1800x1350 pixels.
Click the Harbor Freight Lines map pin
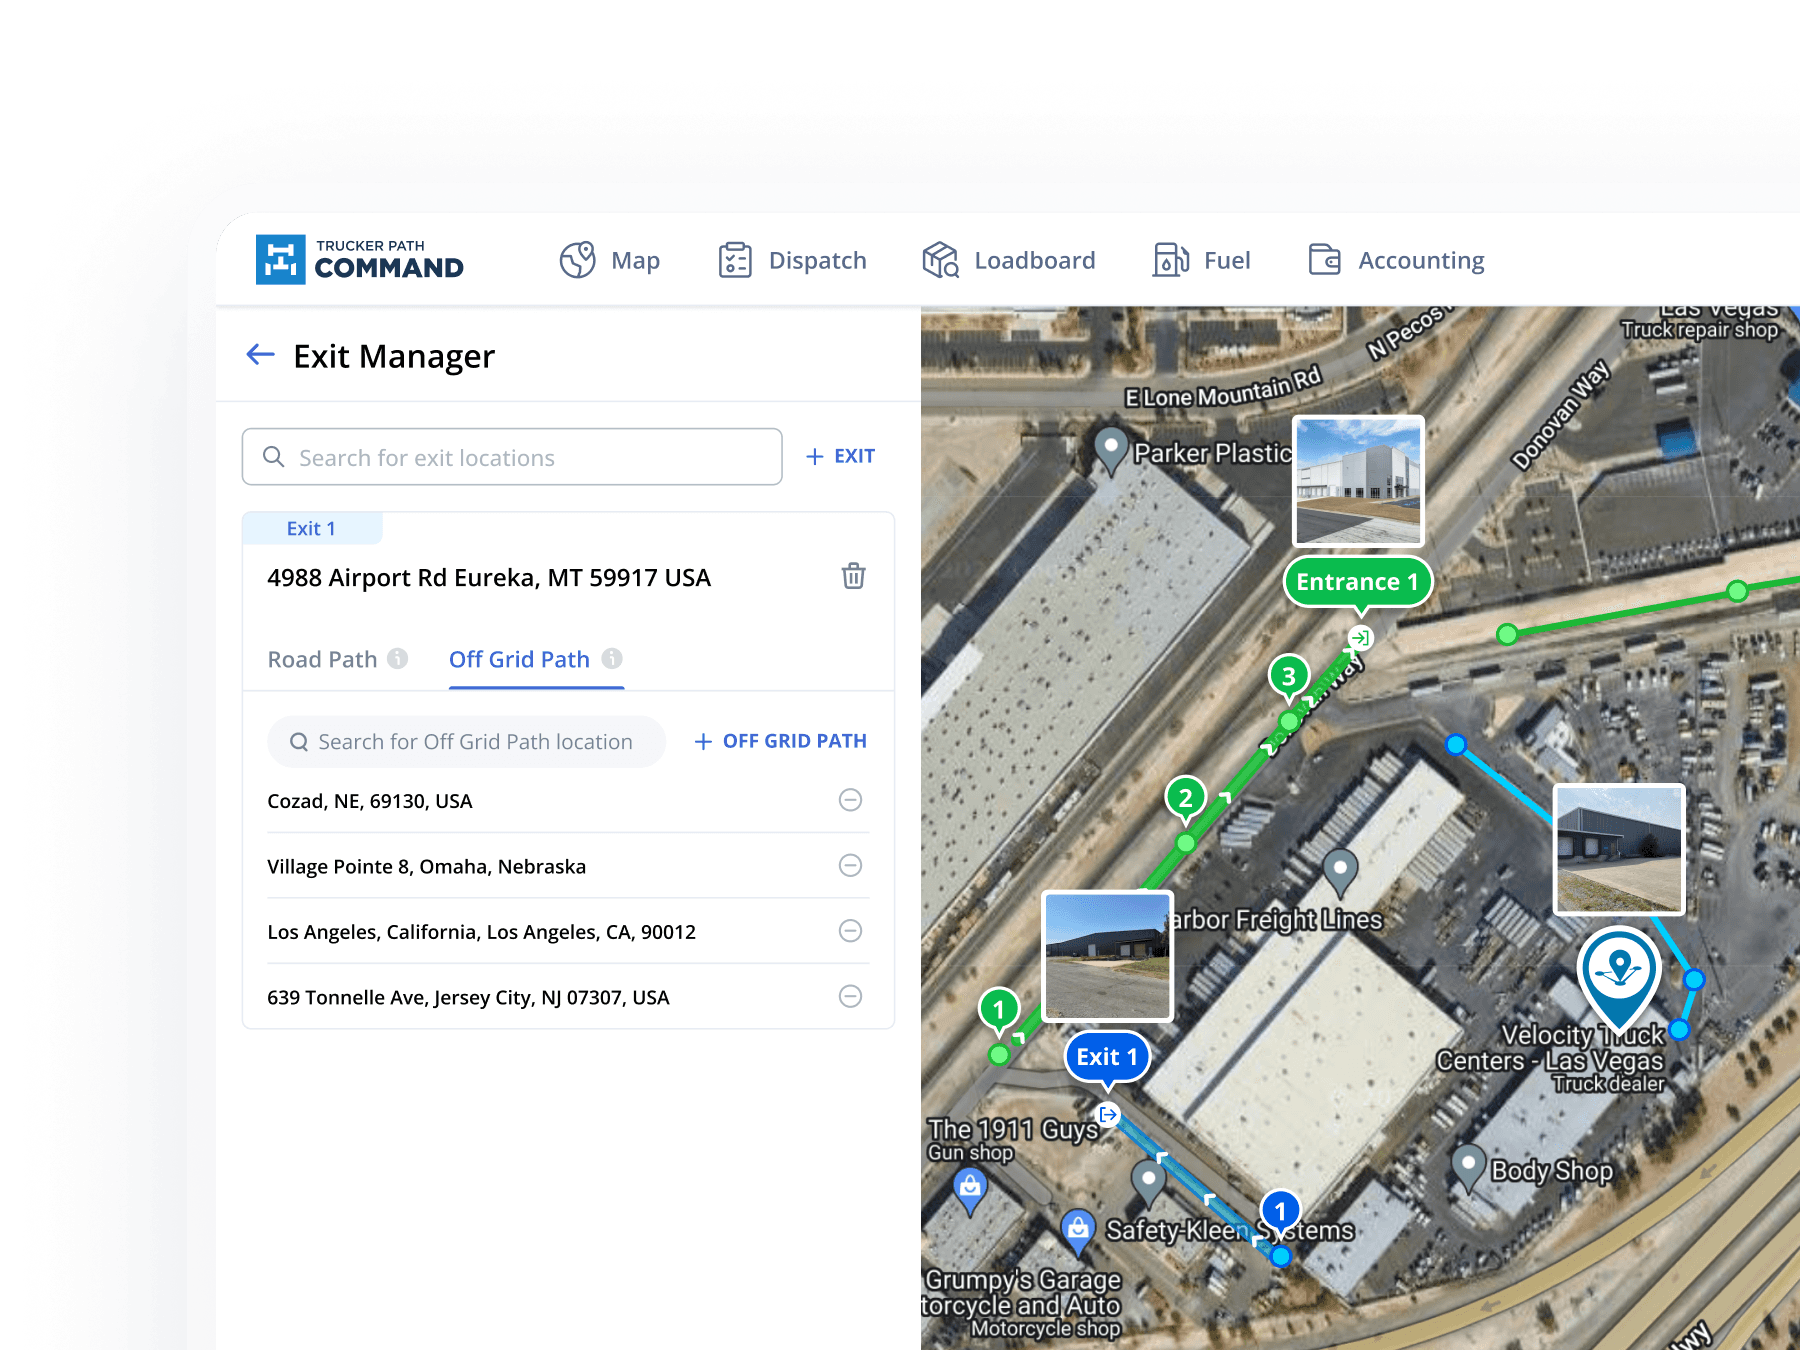pyautogui.click(x=1340, y=871)
